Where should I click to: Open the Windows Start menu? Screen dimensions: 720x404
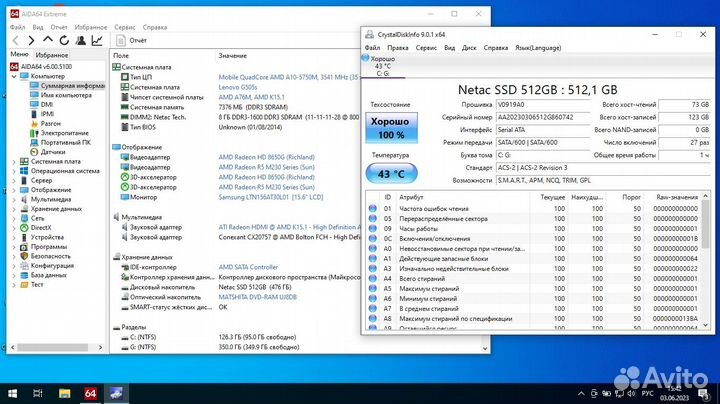[x=12, y=393]
